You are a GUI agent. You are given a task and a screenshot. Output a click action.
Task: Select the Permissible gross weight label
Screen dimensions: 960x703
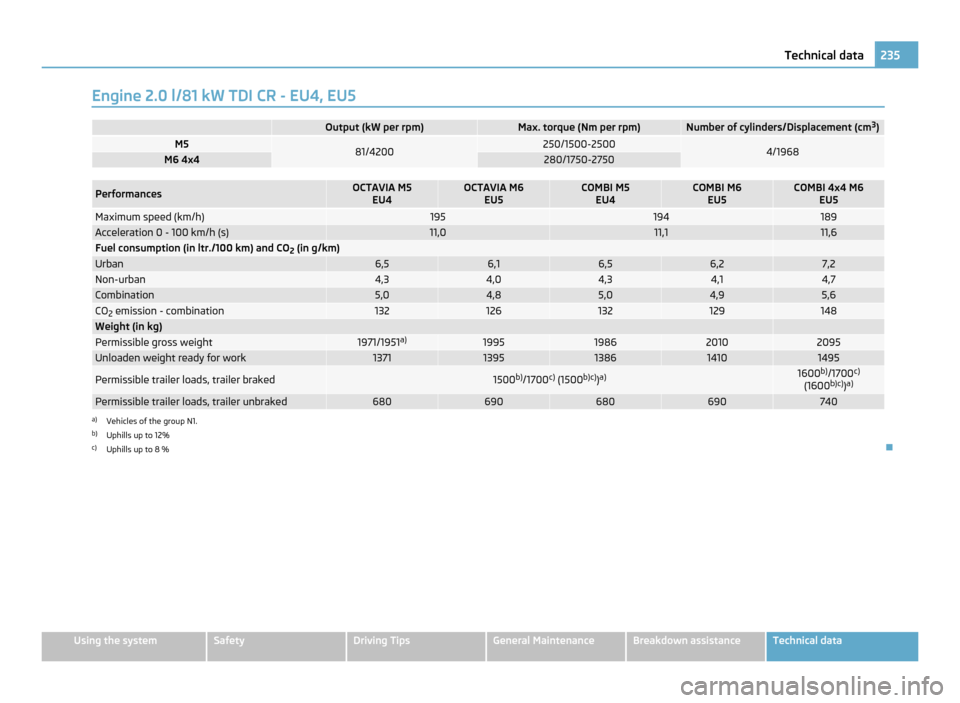click(154, 342)
